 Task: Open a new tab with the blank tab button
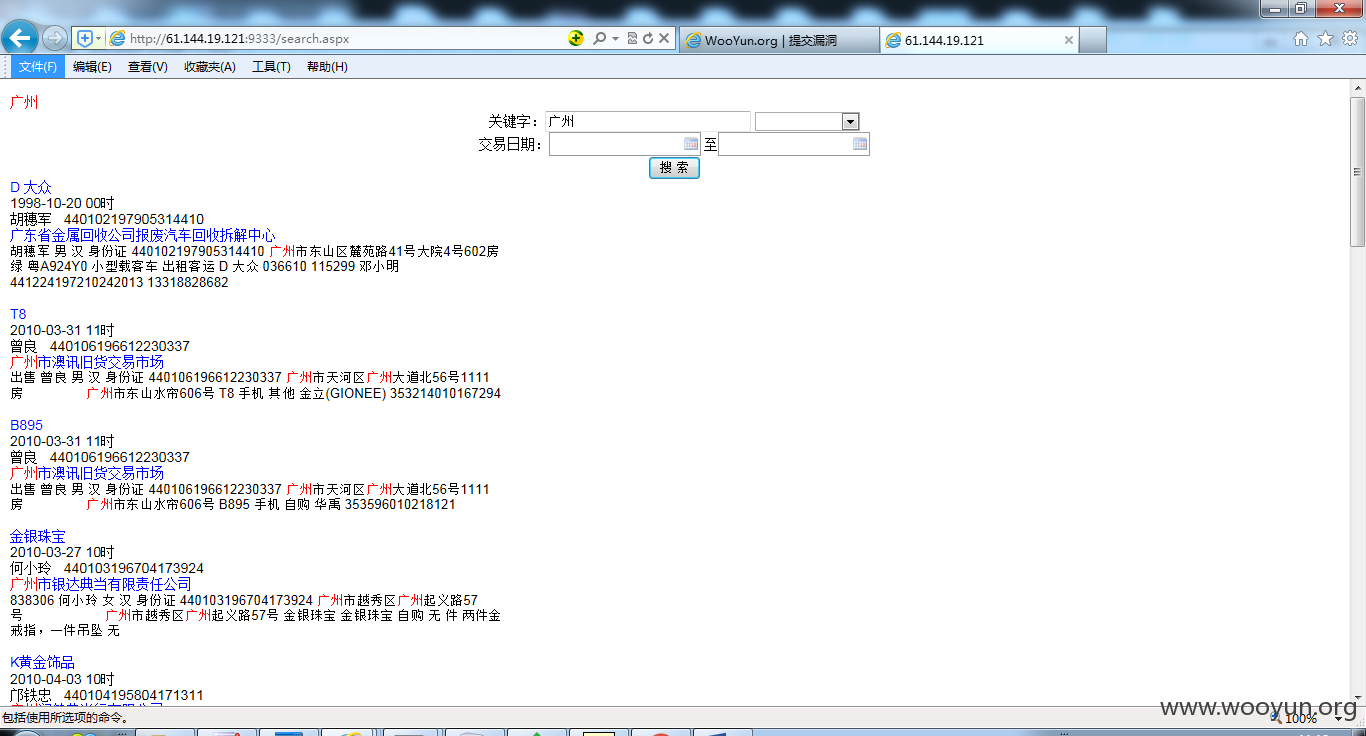click(x=1093, y=40)
